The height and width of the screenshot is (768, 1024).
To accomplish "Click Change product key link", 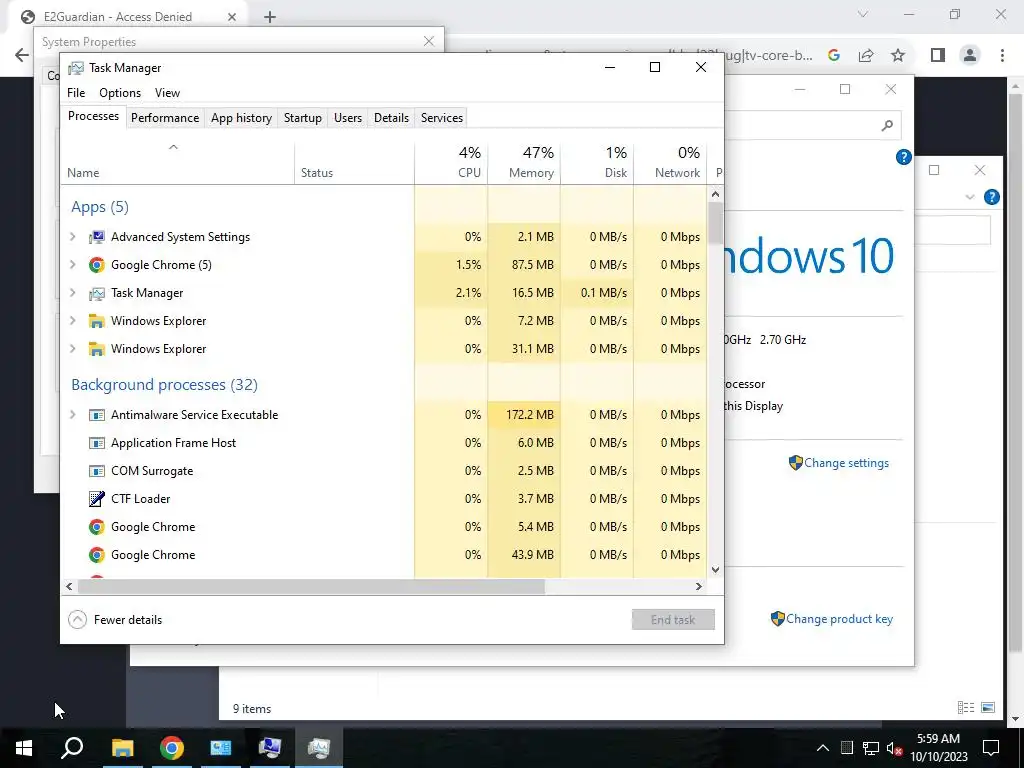I will [x=839, y=619].
